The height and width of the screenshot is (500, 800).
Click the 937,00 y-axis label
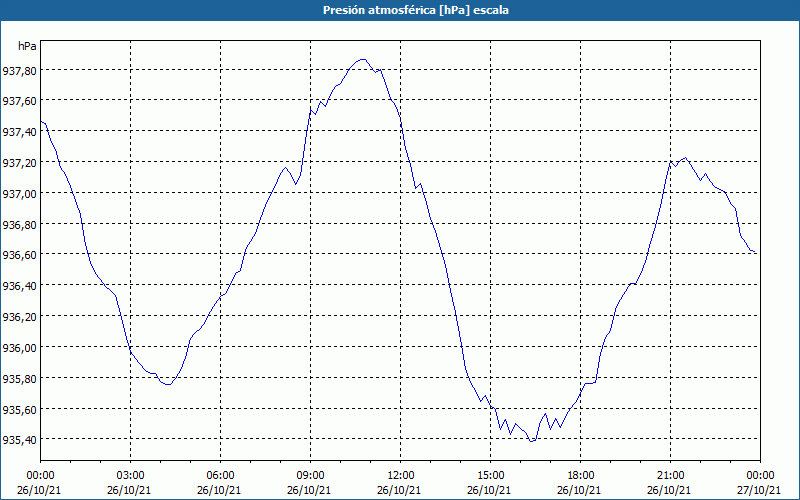19,194
